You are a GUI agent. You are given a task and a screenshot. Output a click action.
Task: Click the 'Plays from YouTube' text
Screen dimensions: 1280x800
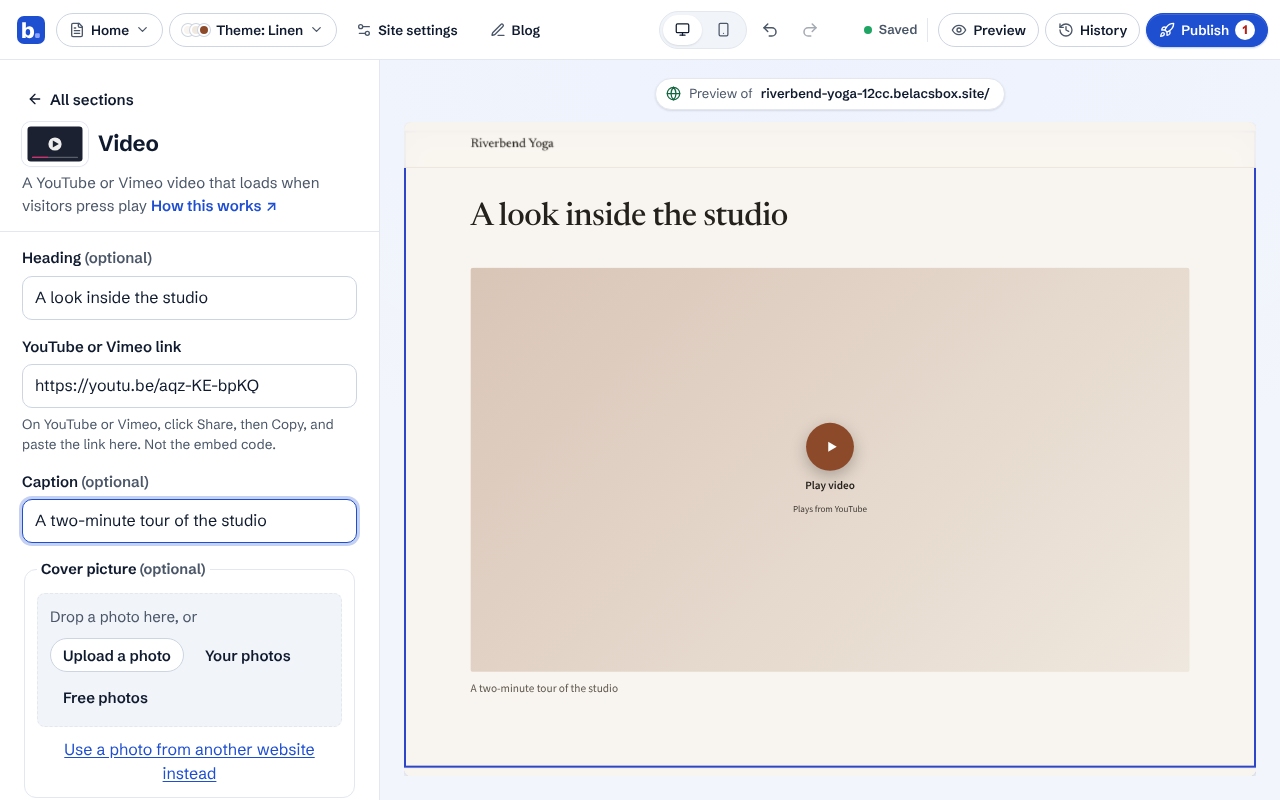coord(830,509)
